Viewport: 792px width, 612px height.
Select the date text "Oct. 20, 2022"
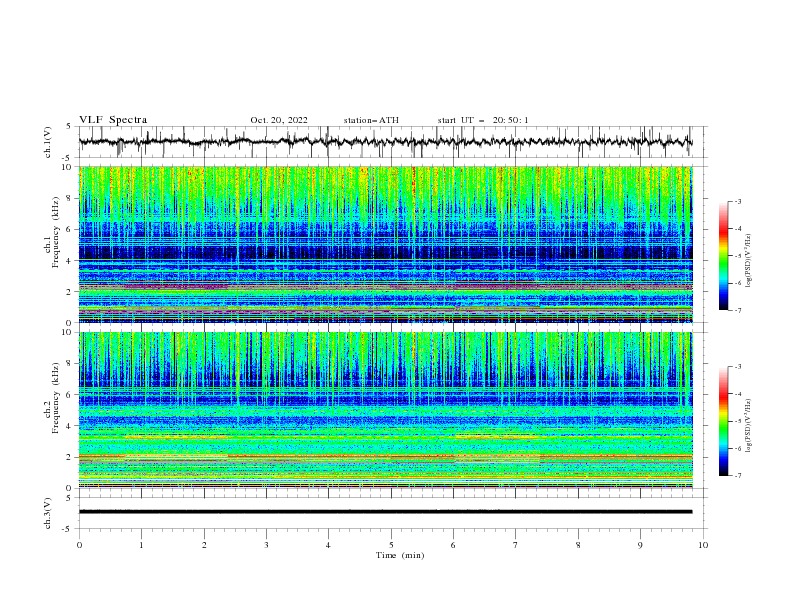pos(279,120)
